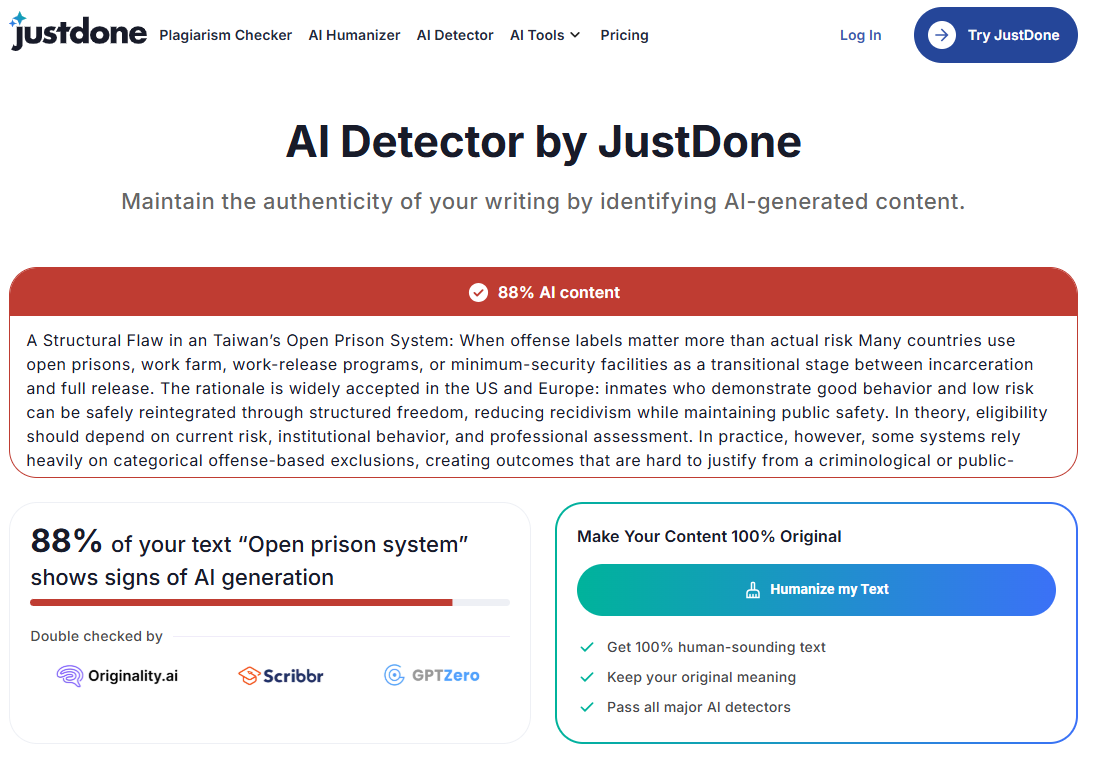
Task: Open the Pricing page
Action: tap(624, 35)
